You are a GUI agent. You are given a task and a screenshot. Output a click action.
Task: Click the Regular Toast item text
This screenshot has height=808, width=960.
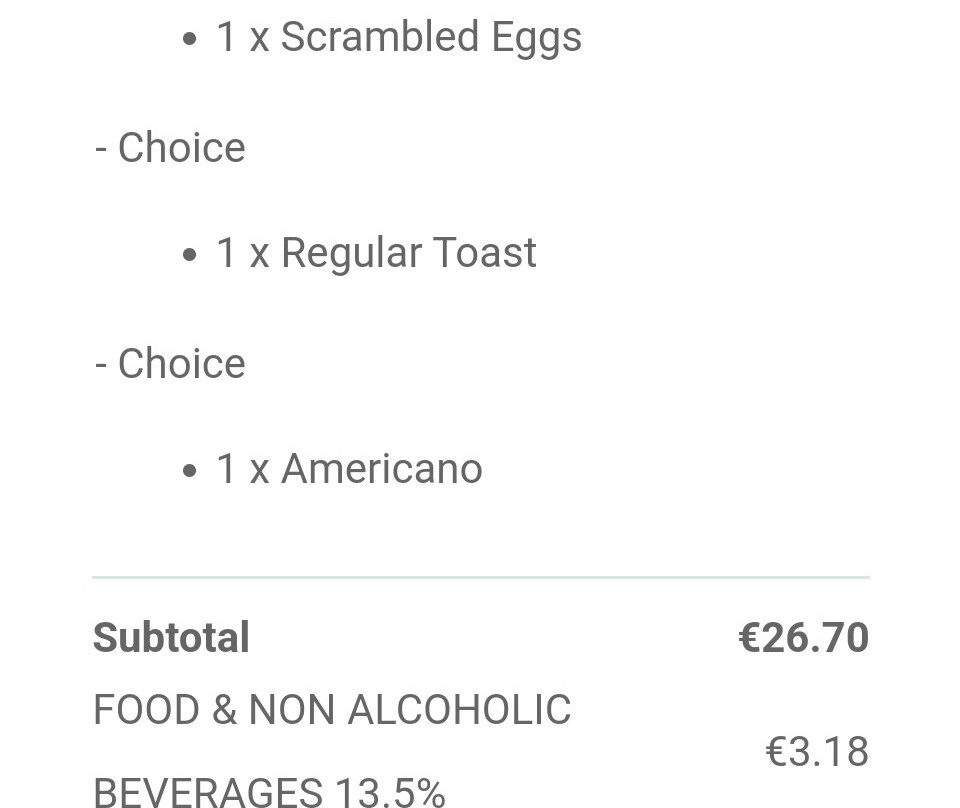377,253
